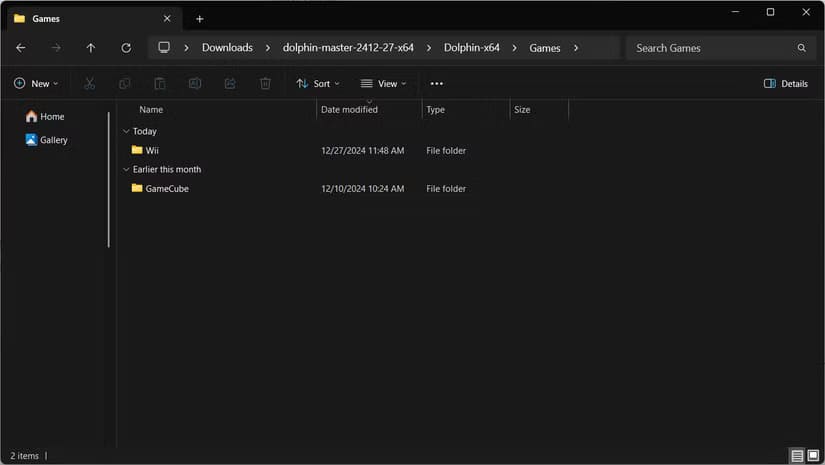The width and height of the screenshot is (825, 465).
Task: Click the Cut scissors icon
Action: [89, 83]
